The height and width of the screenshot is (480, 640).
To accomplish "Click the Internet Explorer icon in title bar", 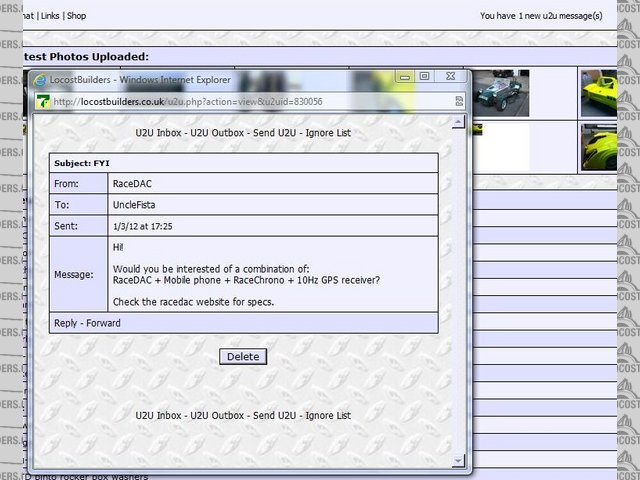I will pos(40,79).
